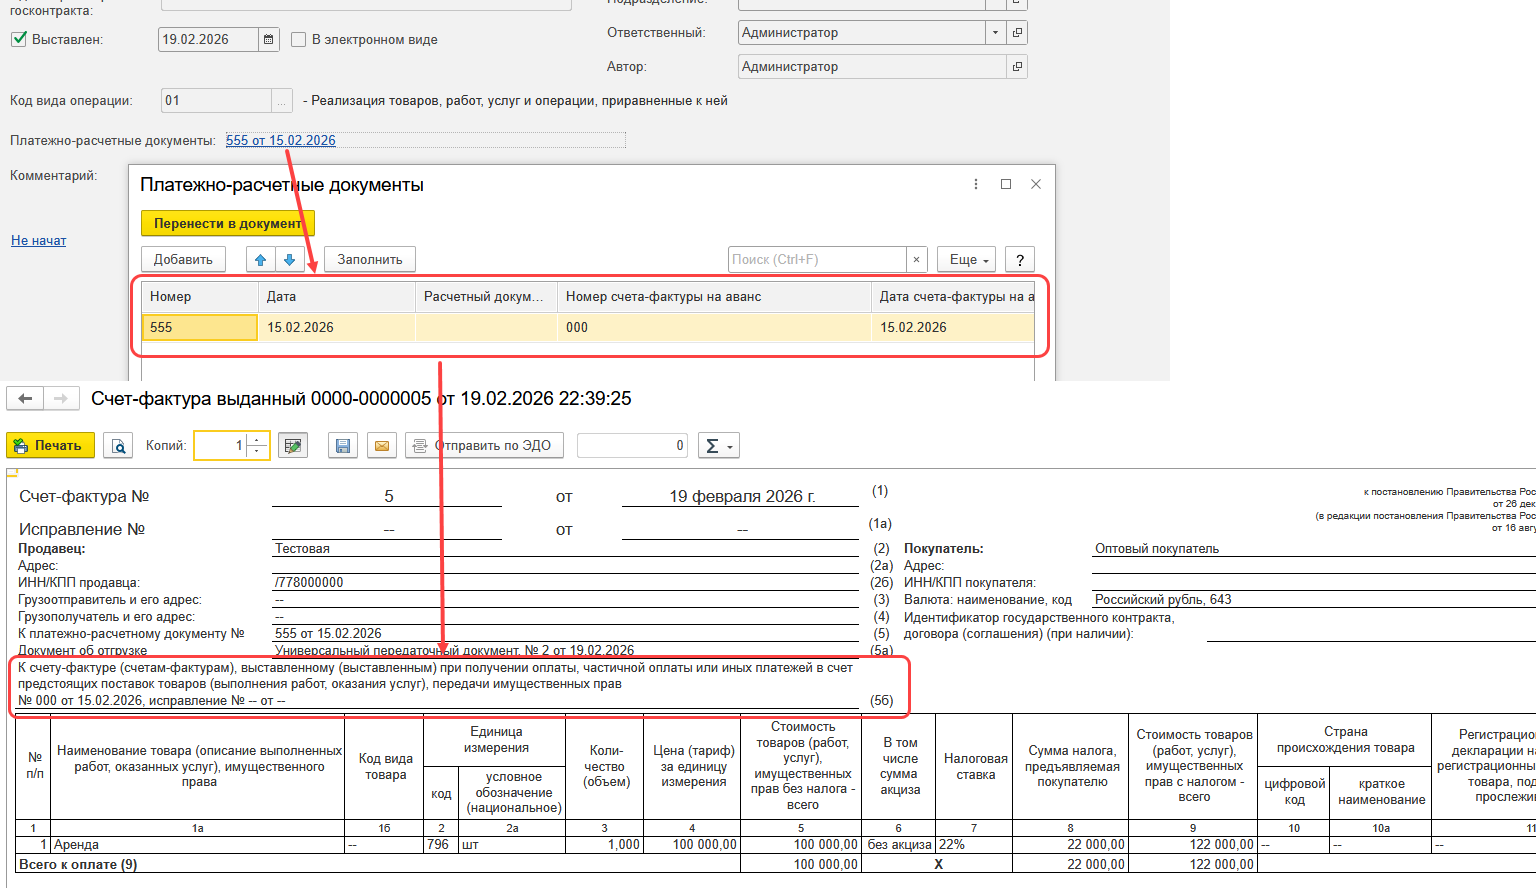Focus the Поиск (Ctrl+F) search field
Viewport: 1536px width, 888px height.
818,259
